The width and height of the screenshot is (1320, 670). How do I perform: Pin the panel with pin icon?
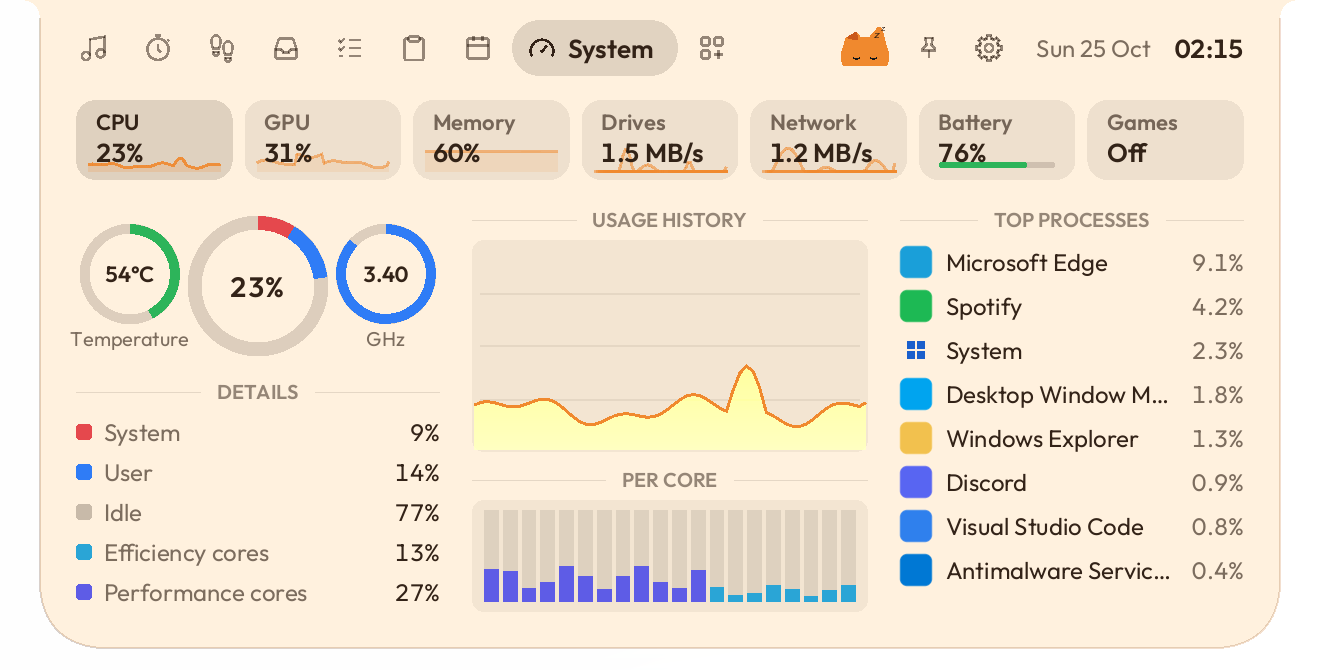(929, 48)
